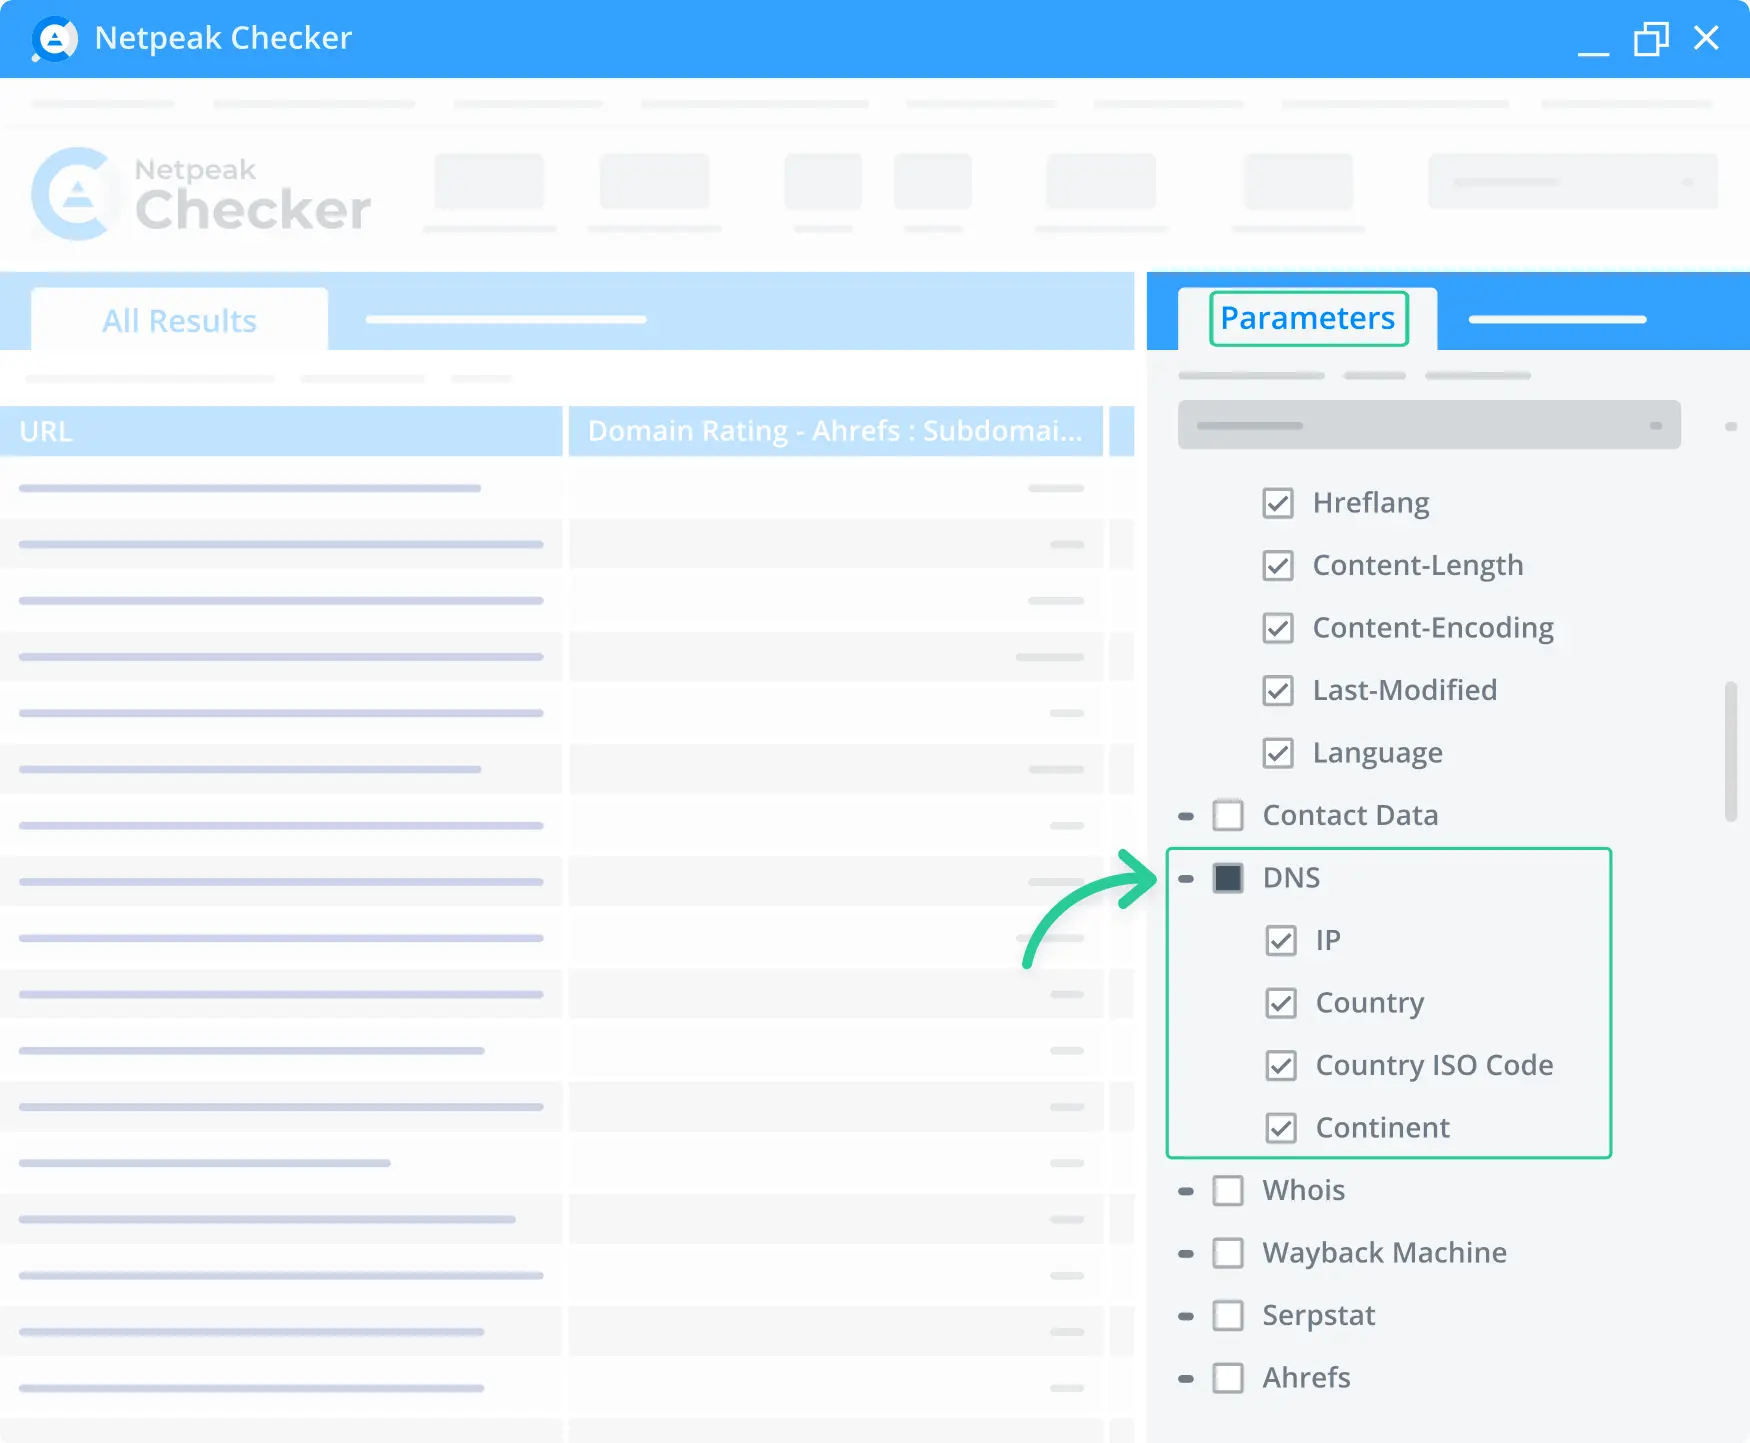Disable the Content-Encoding parameter

[x=1278, y=628]
